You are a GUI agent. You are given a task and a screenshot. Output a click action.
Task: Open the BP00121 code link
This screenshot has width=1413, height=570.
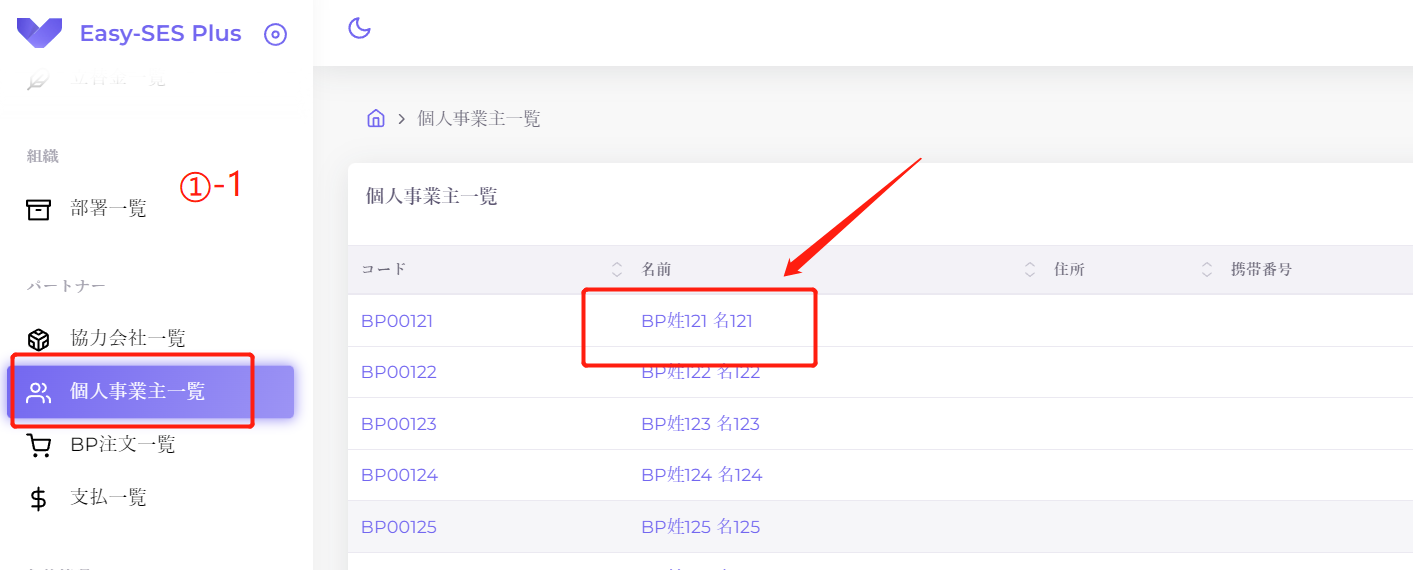pyautogui.click(x=396, y=321)
